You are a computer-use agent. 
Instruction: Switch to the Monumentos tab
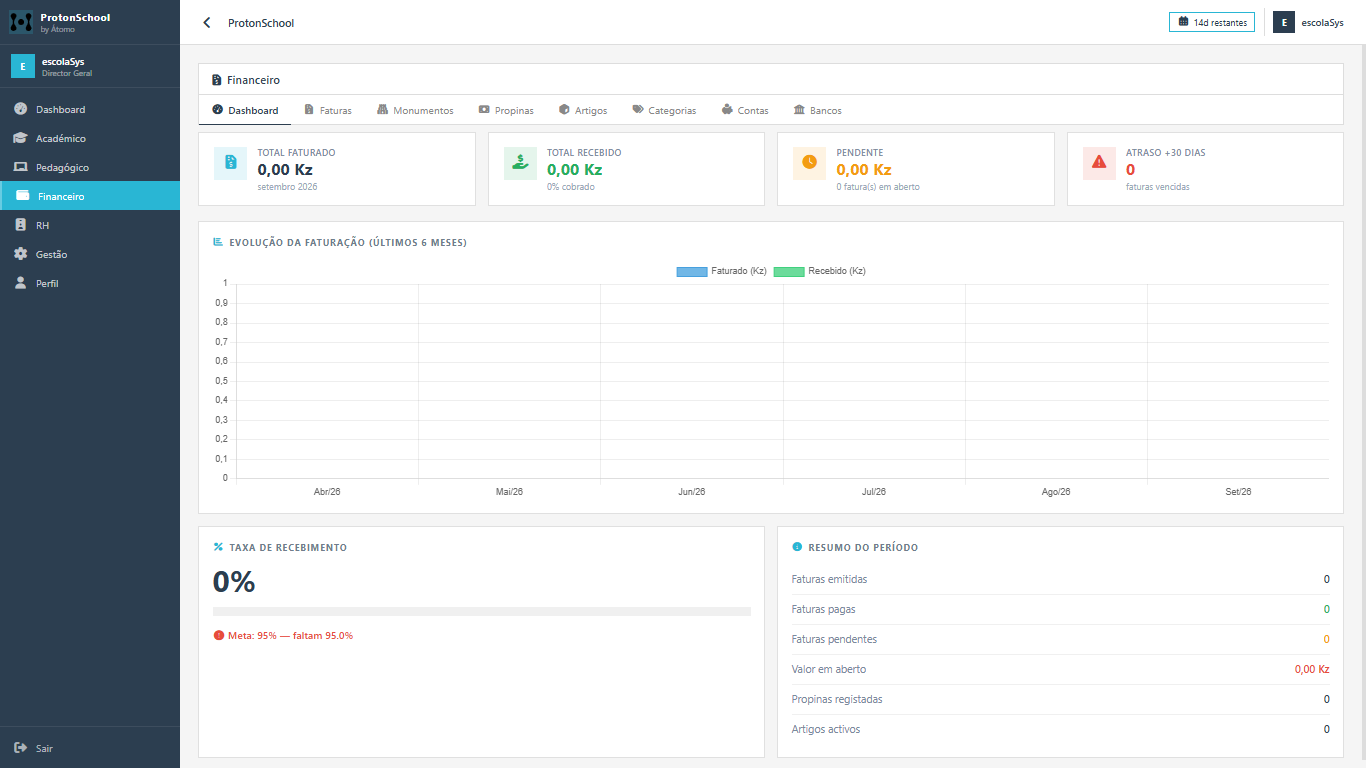click(x=415, y=110)
